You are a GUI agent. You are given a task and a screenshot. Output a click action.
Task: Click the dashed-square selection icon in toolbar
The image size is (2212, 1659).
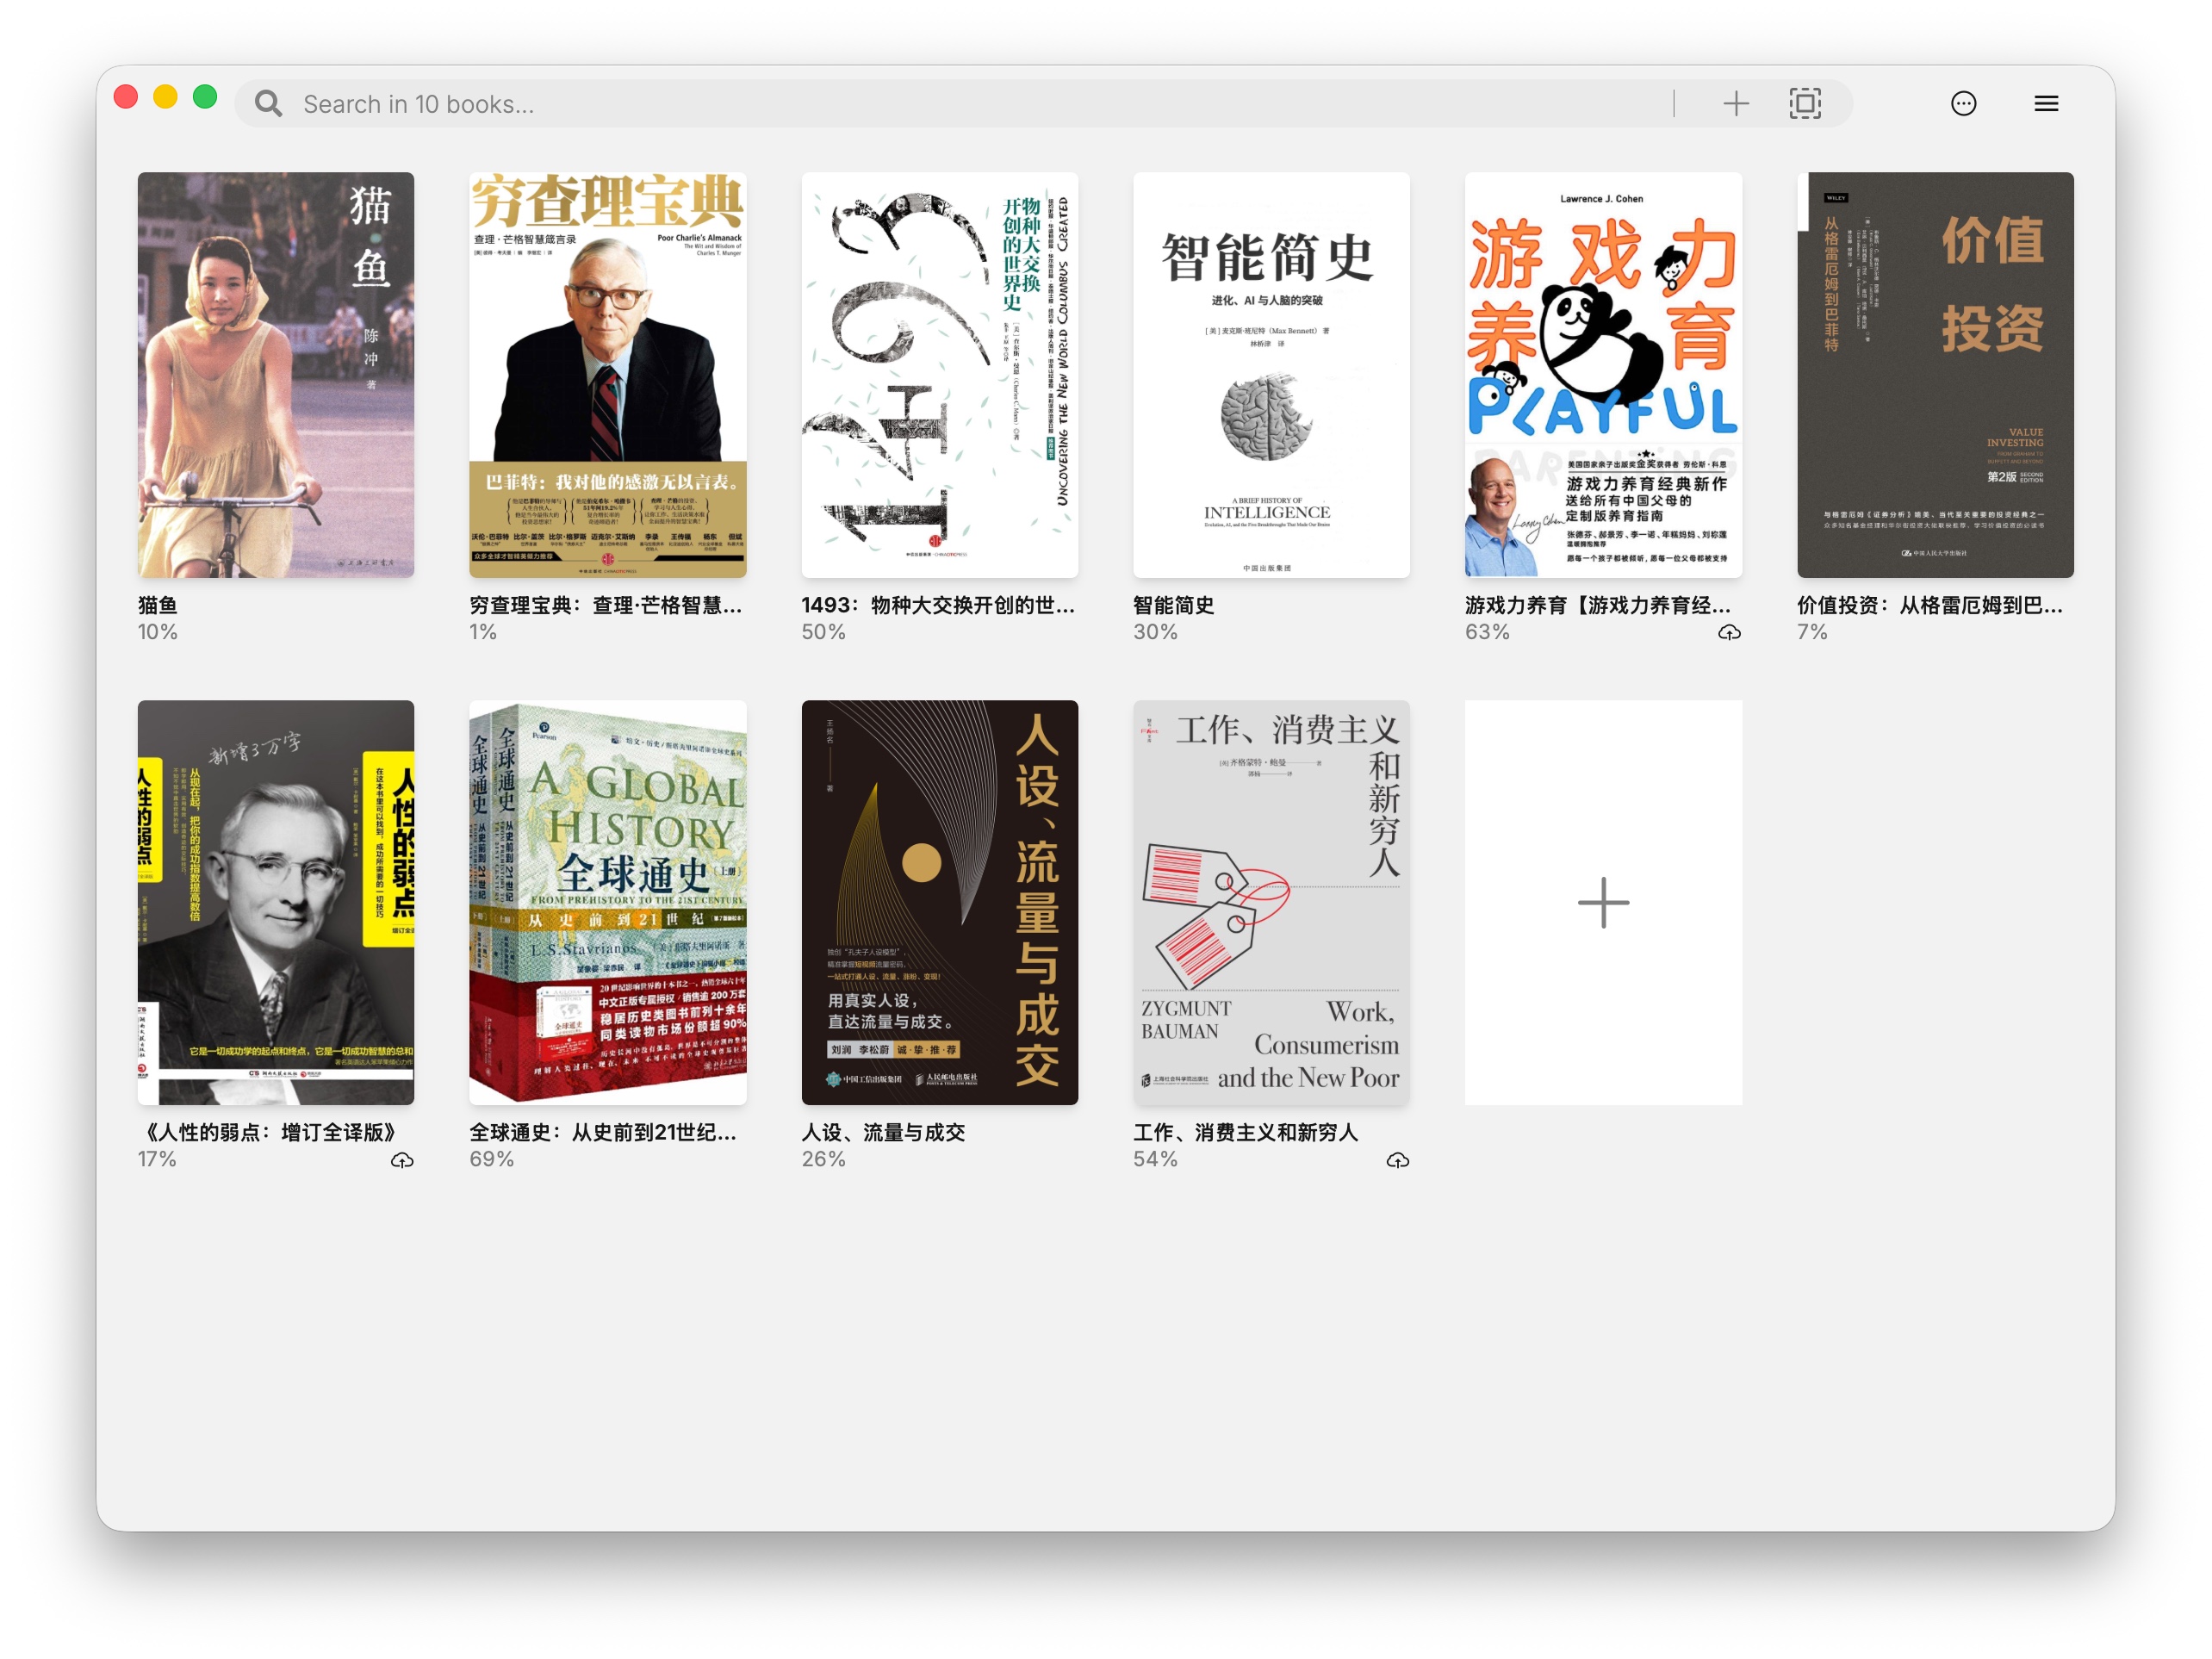coord(1805,104)
